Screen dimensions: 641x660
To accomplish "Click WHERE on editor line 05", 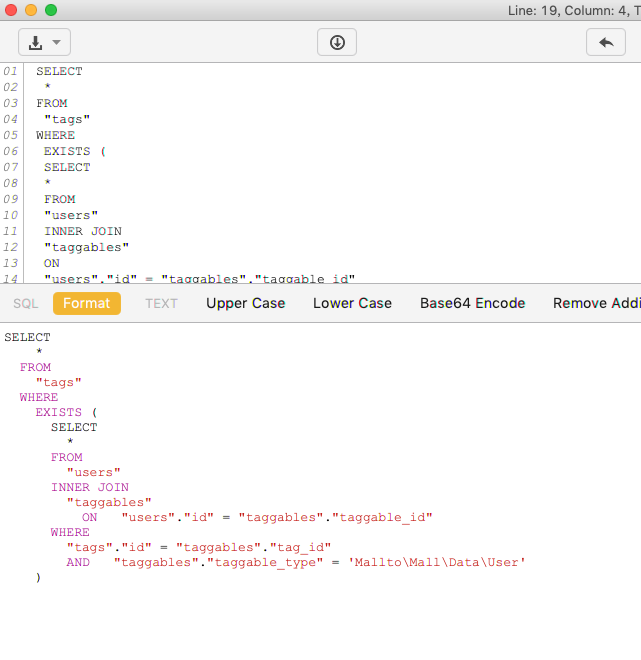I will coord(56,135).
